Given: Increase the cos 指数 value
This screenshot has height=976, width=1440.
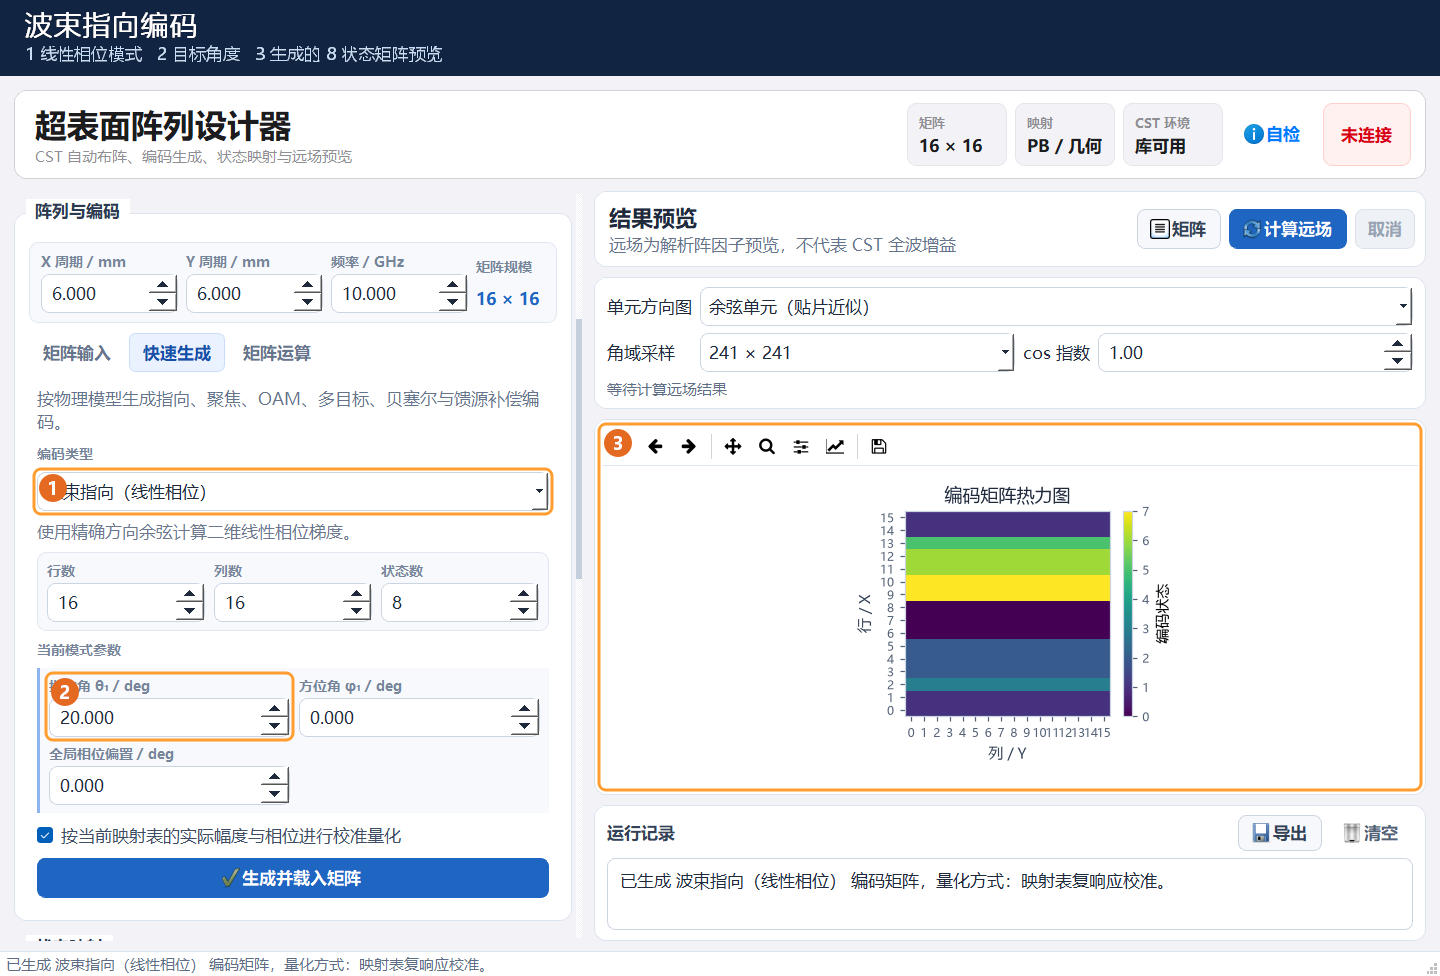Looking at the screenshot, I should pyautogui.click(x=1398, y=344).
